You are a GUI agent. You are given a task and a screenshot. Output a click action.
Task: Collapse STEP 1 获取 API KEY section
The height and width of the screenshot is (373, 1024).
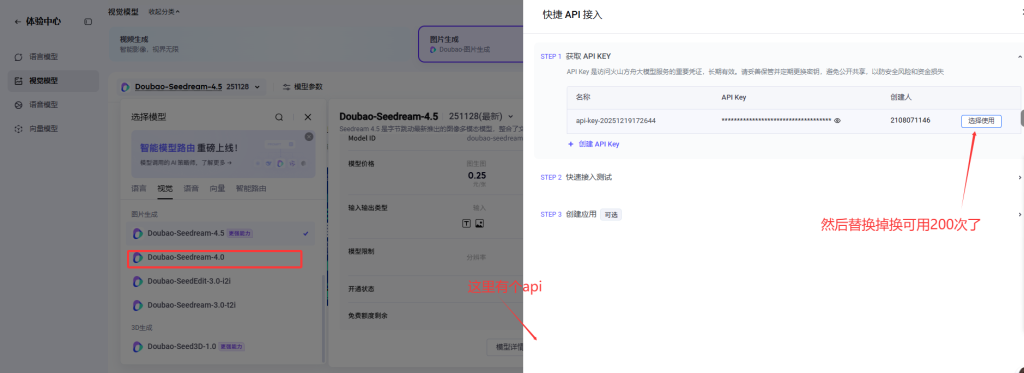point(1019,56)
